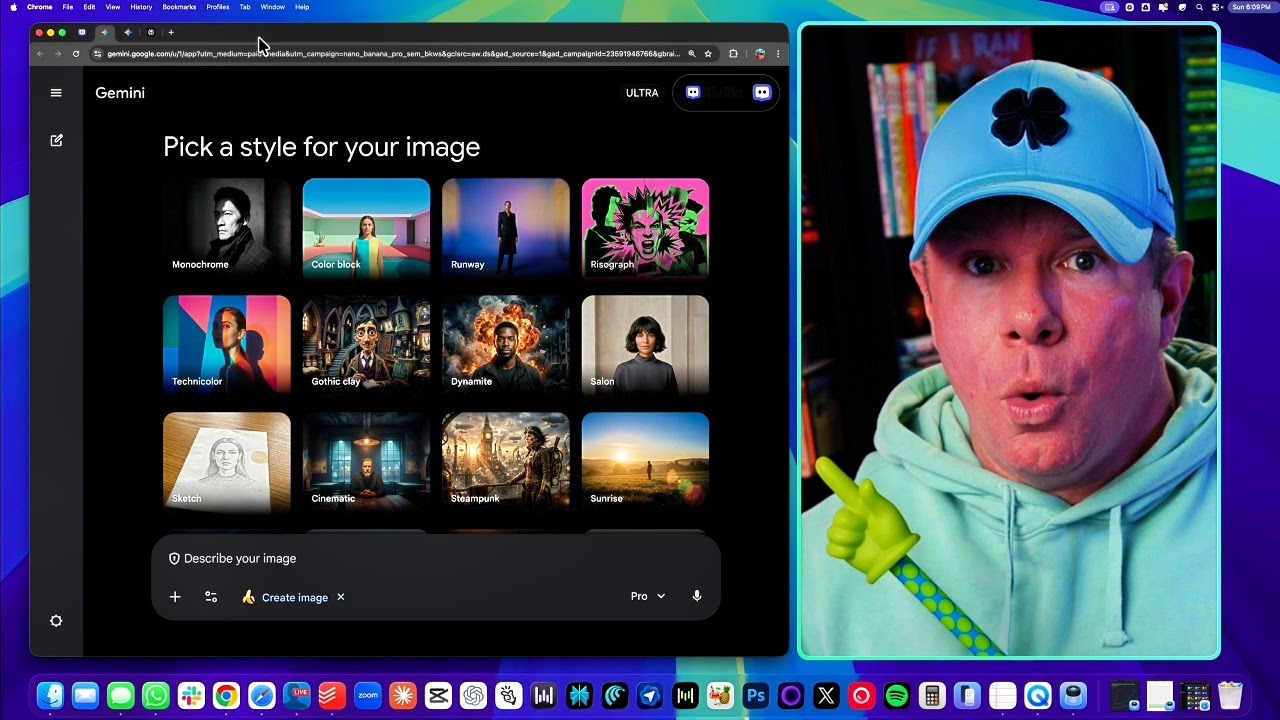
Task: Open the Window menu
Action: [272, 7]
